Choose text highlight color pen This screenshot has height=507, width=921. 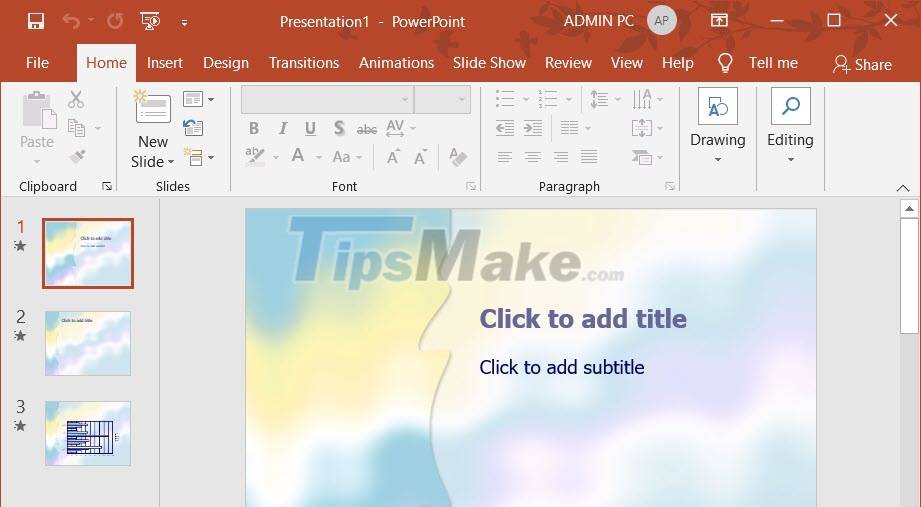[x=255, y=156]
